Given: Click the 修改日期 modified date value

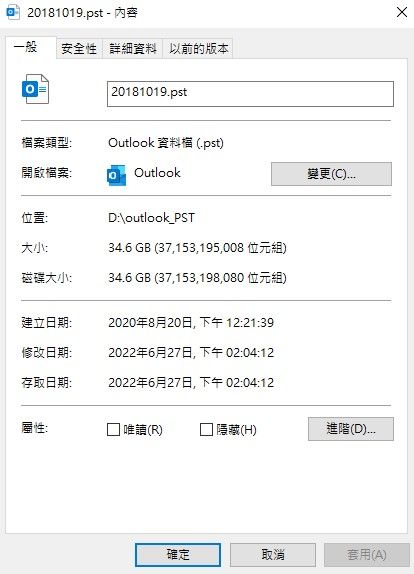Looking at the screenshot, I should coord(191,353).
